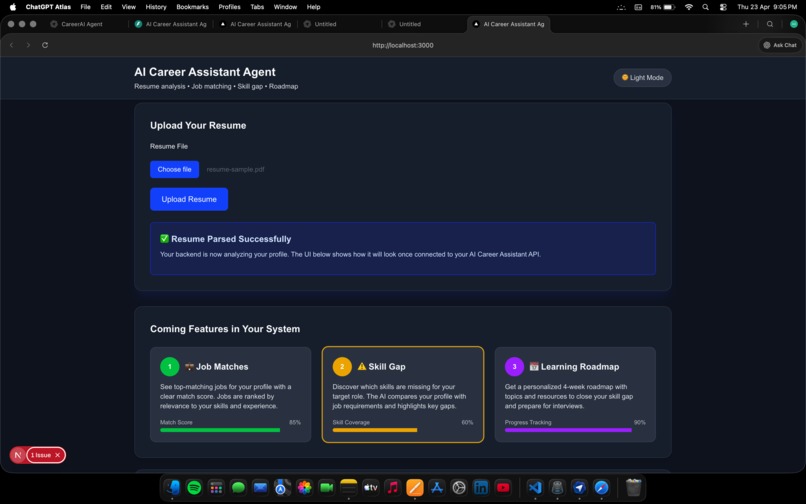Open the Ask Chat panel

780,45
